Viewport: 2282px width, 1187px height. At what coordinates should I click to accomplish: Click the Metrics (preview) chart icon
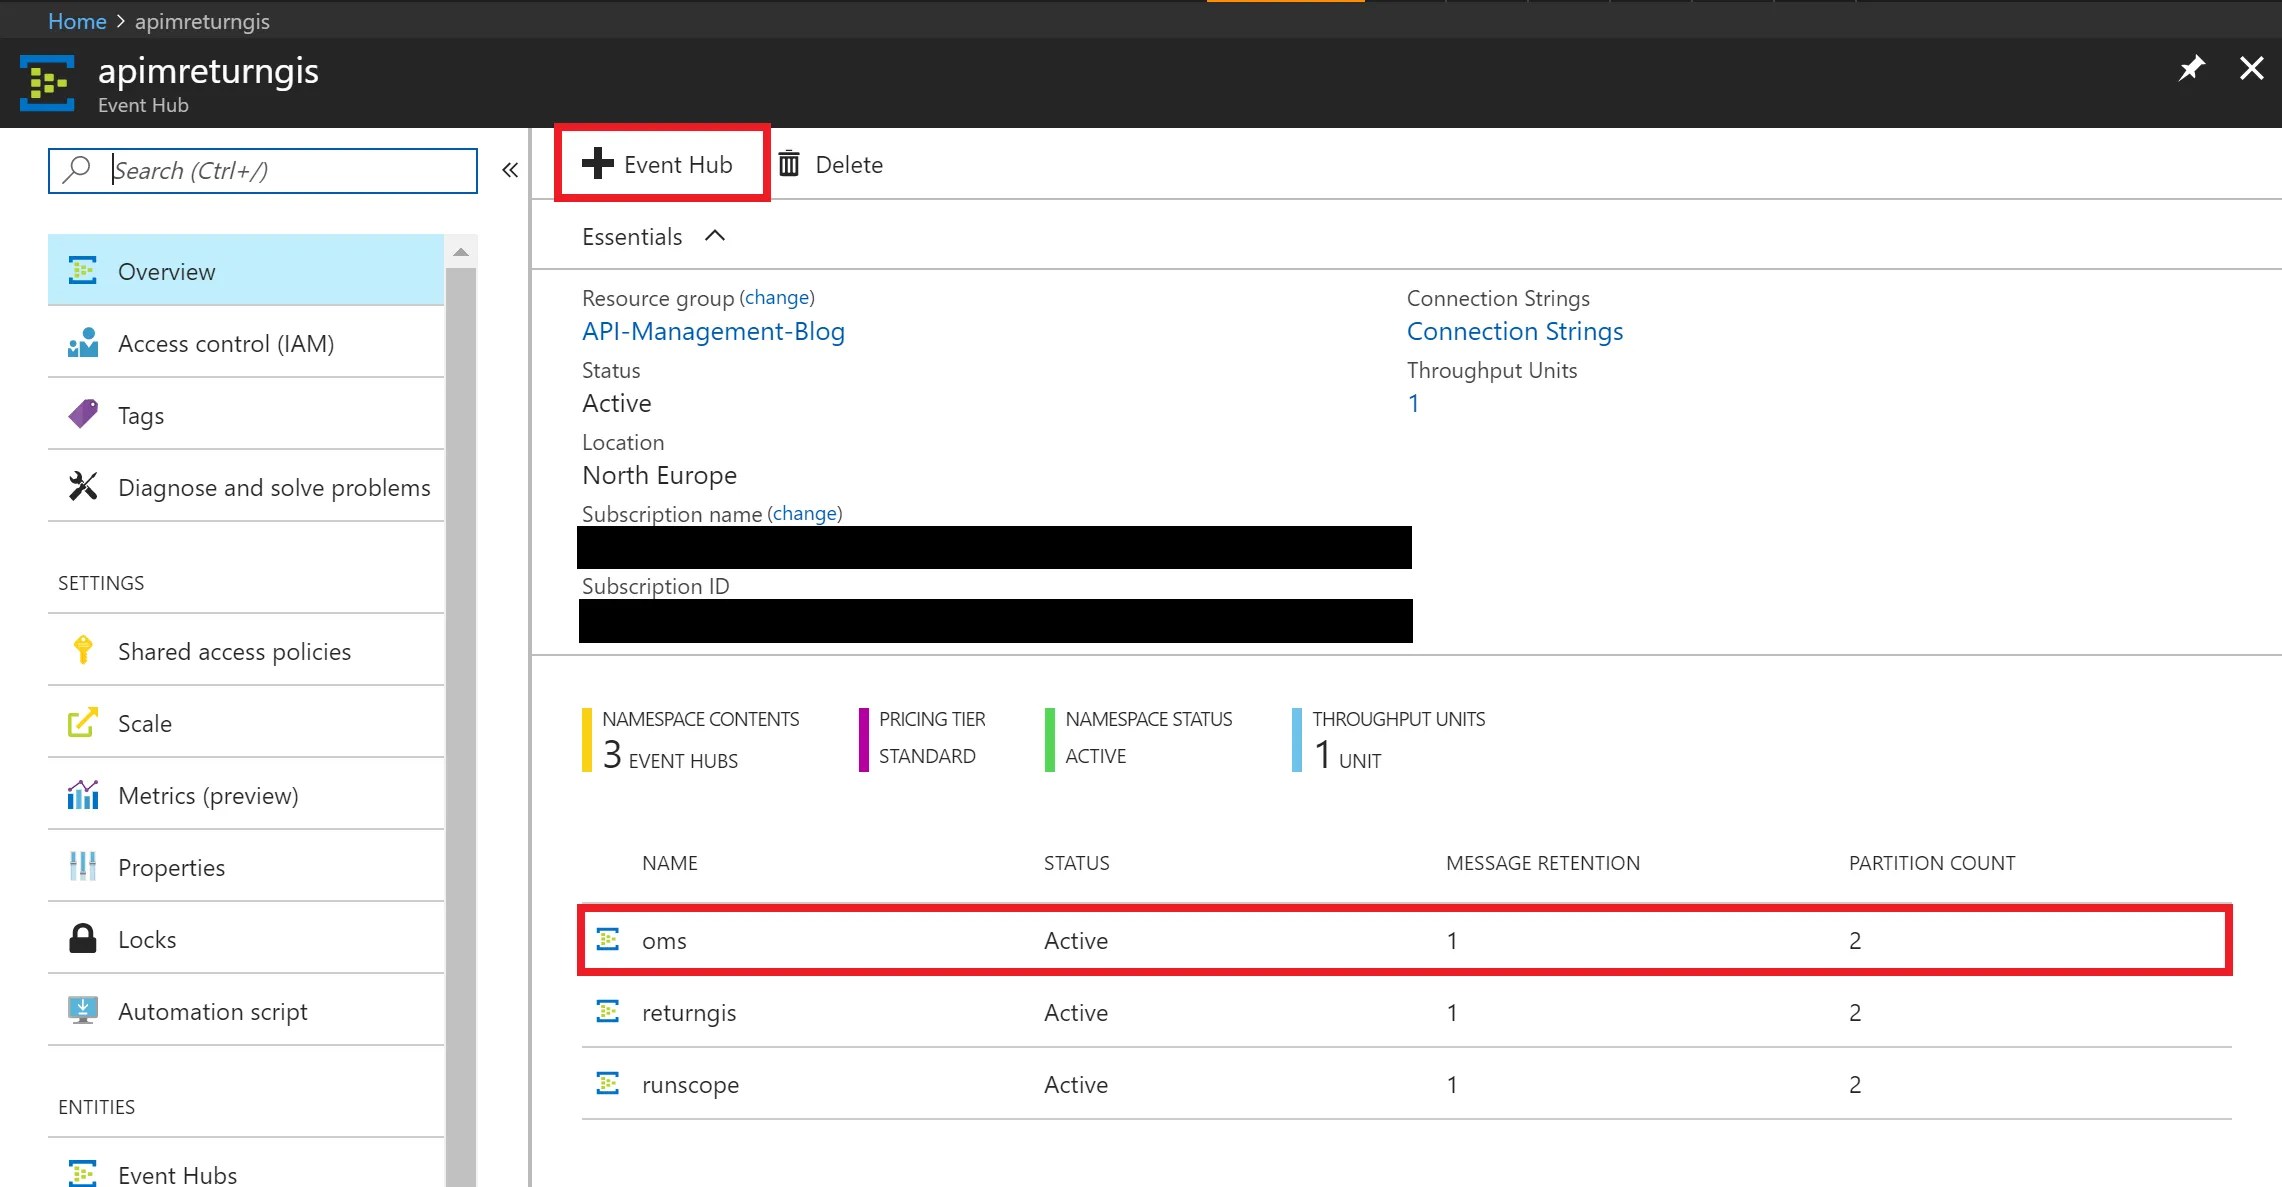pos(83,794)
